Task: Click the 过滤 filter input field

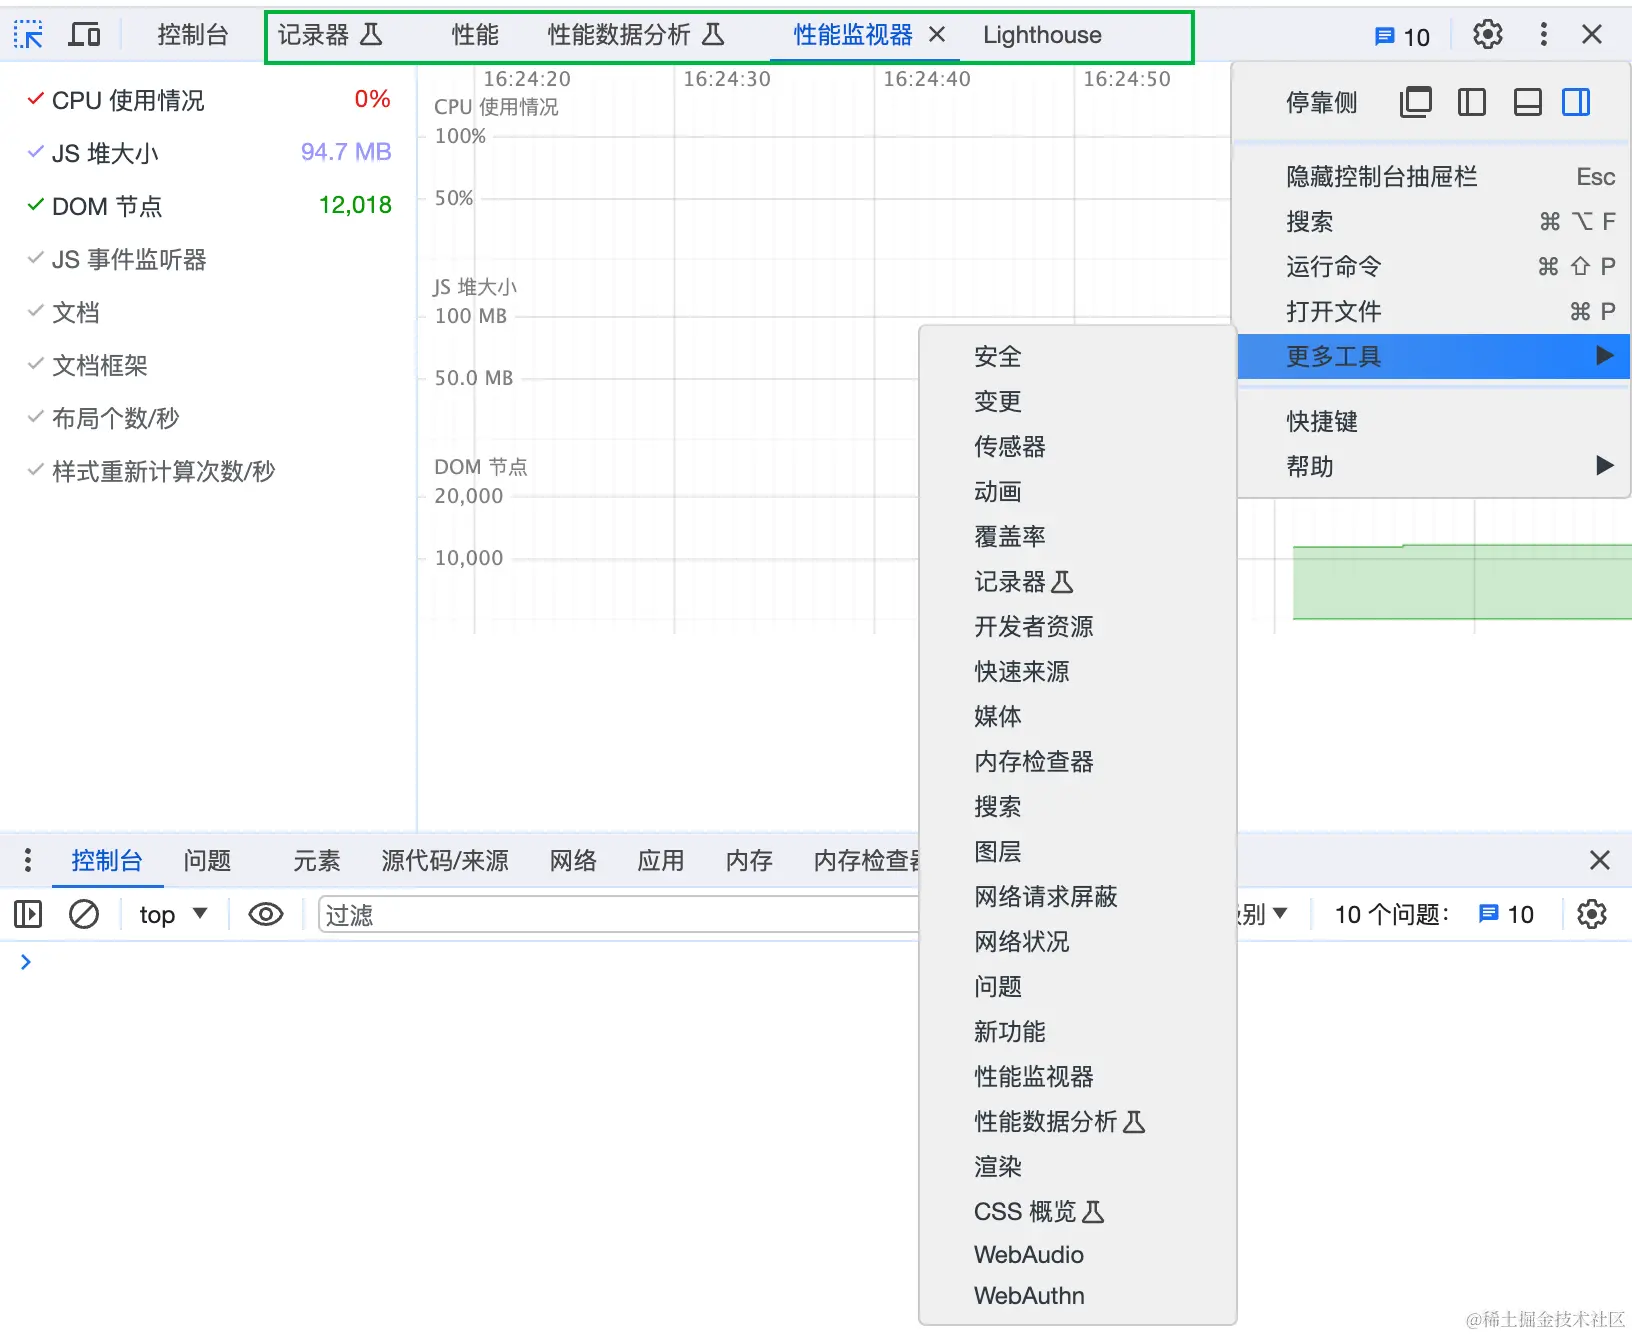Action: (x=618, y=914)
